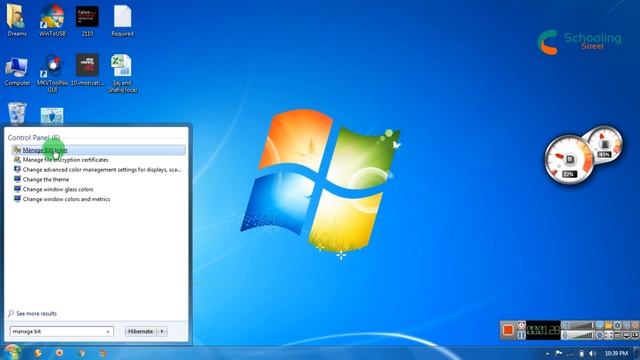Open Manage BitLocker search result
640x360 pixels.
[98, 150]
